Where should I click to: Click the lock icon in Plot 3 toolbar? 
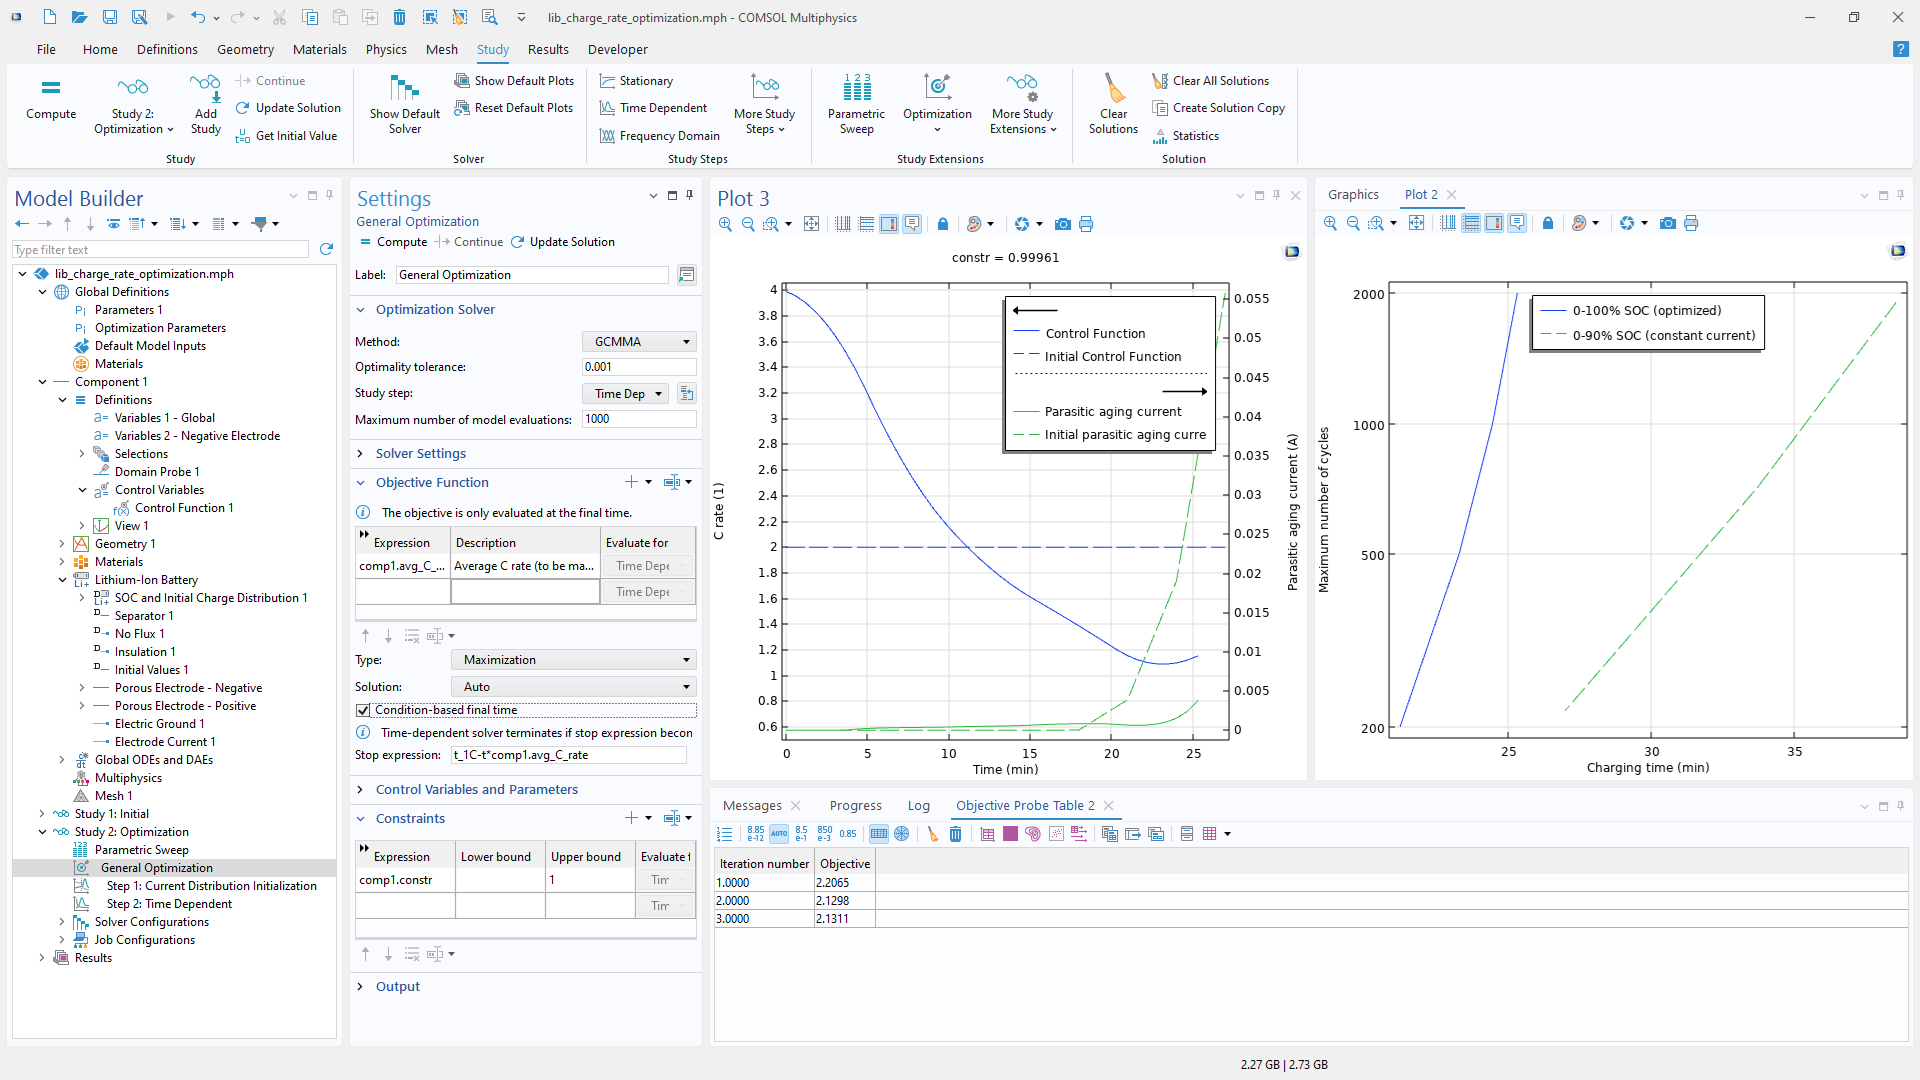pyautogui.click(x=943, y=224)
